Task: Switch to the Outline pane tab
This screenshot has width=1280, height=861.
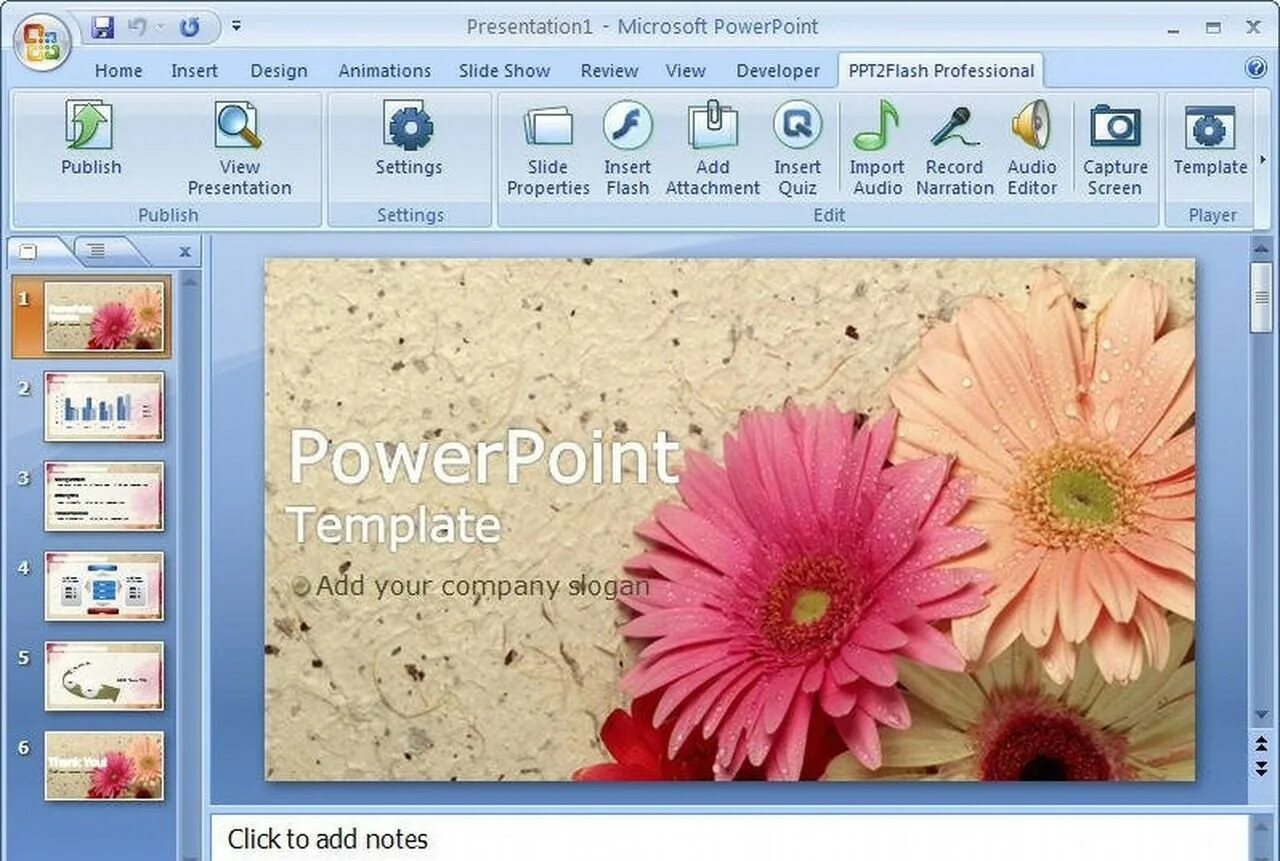Action: [x=97, y=252]
